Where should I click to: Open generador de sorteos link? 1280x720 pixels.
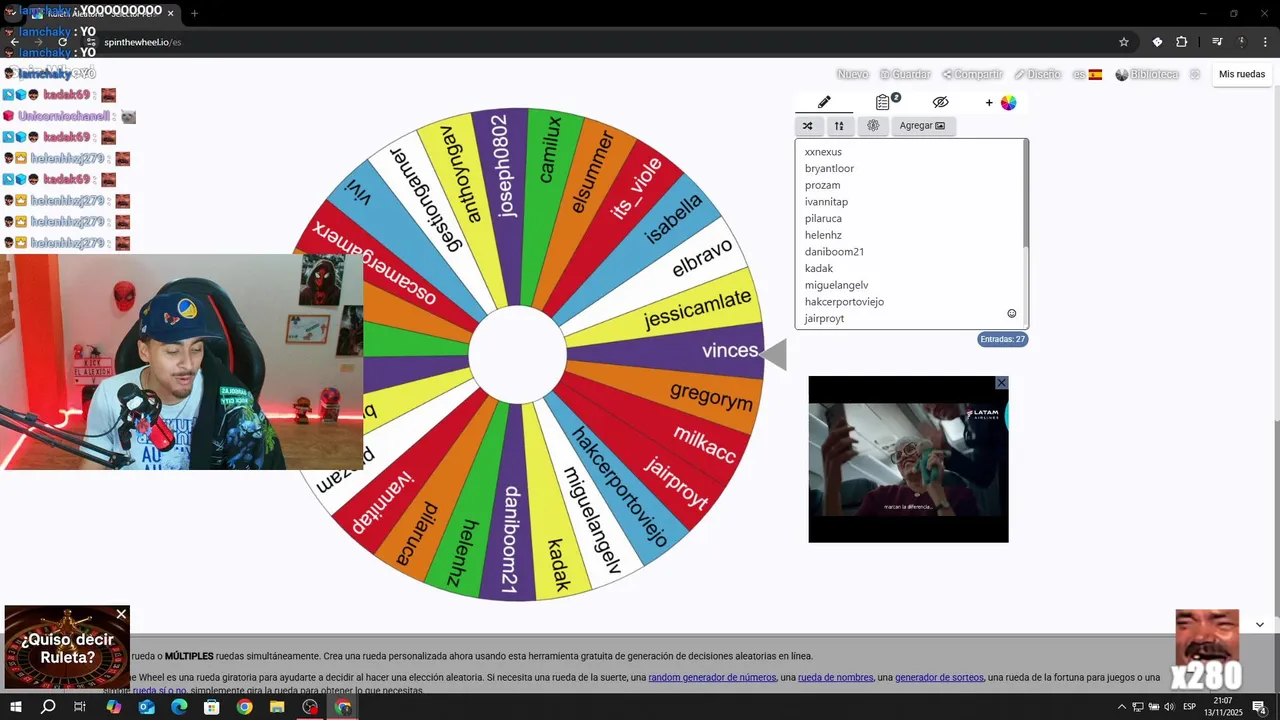pos(939,677)
